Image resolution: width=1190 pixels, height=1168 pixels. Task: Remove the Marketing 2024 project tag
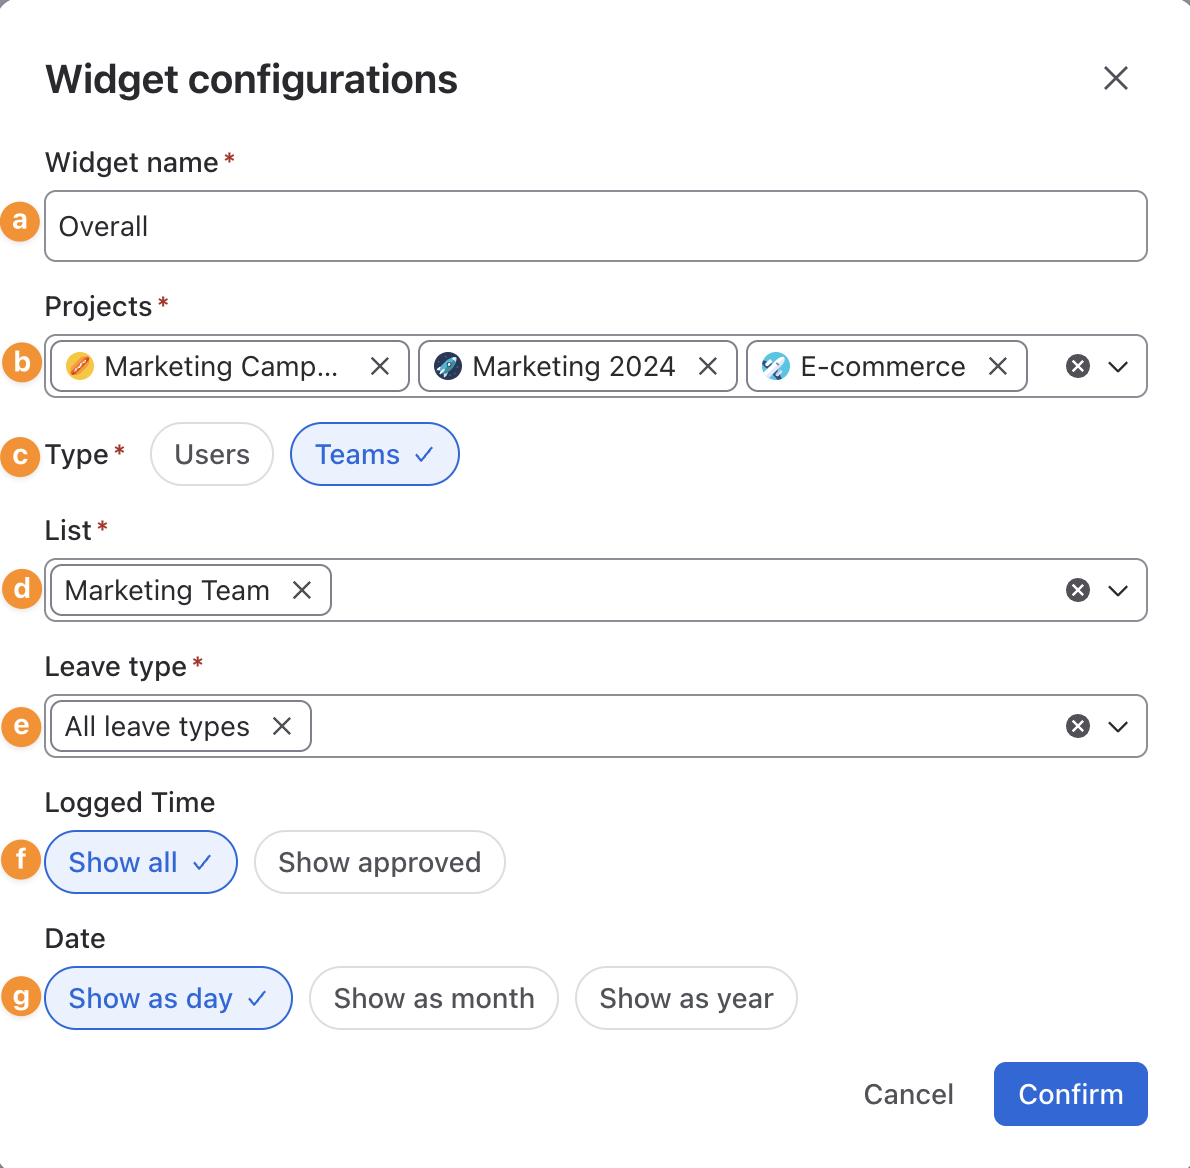(707, 367)
